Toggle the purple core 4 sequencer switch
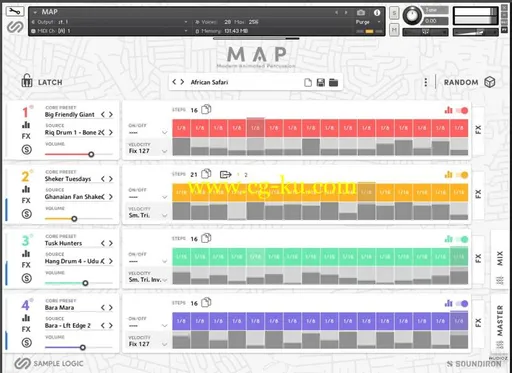 pyautogui.click(x=462, y=303)
